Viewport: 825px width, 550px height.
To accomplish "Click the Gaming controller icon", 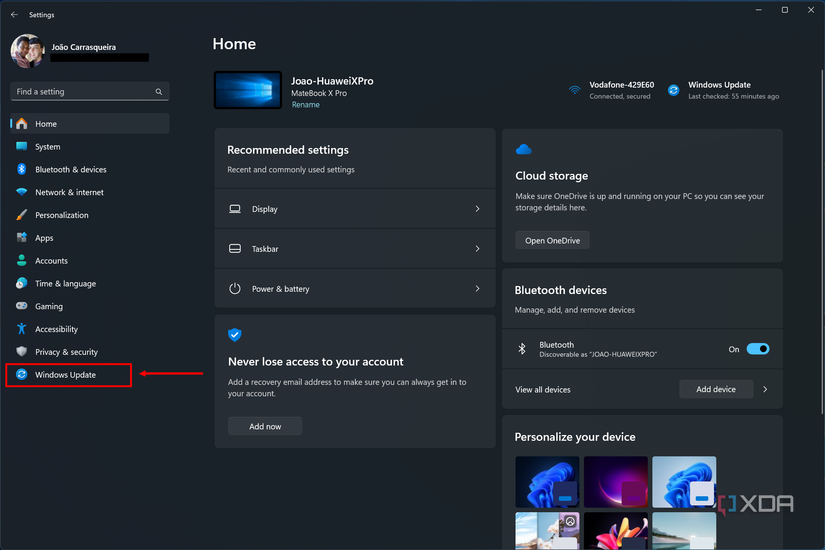I will (x=22, y=306).
